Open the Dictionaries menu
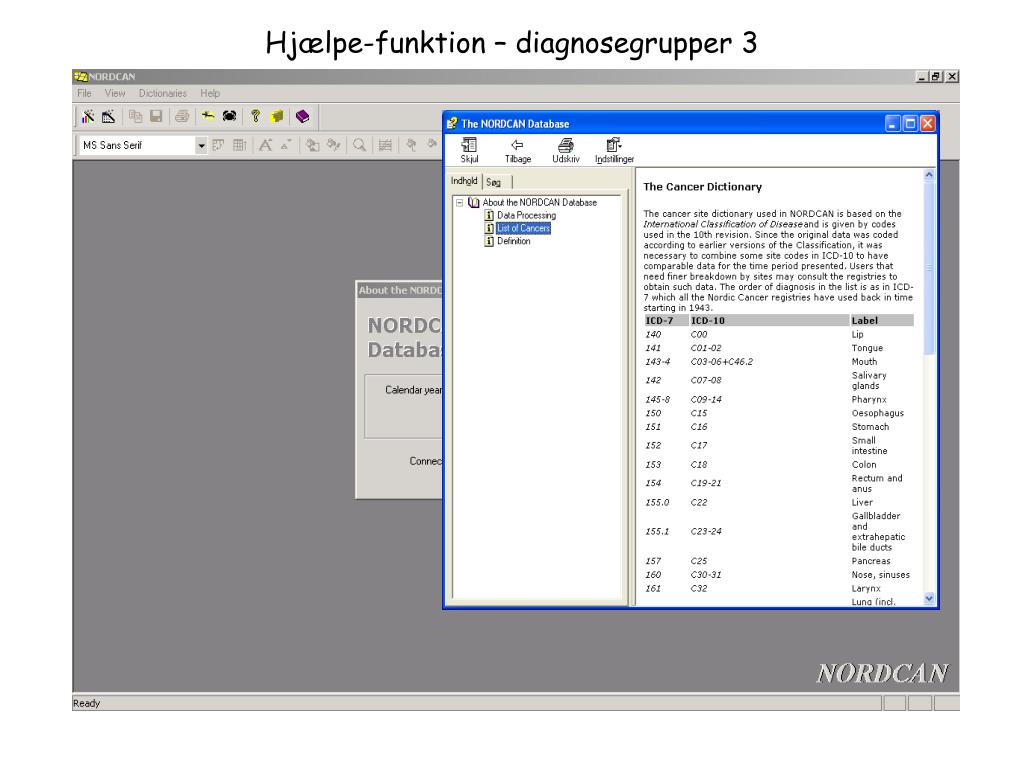 coord(163,93)
